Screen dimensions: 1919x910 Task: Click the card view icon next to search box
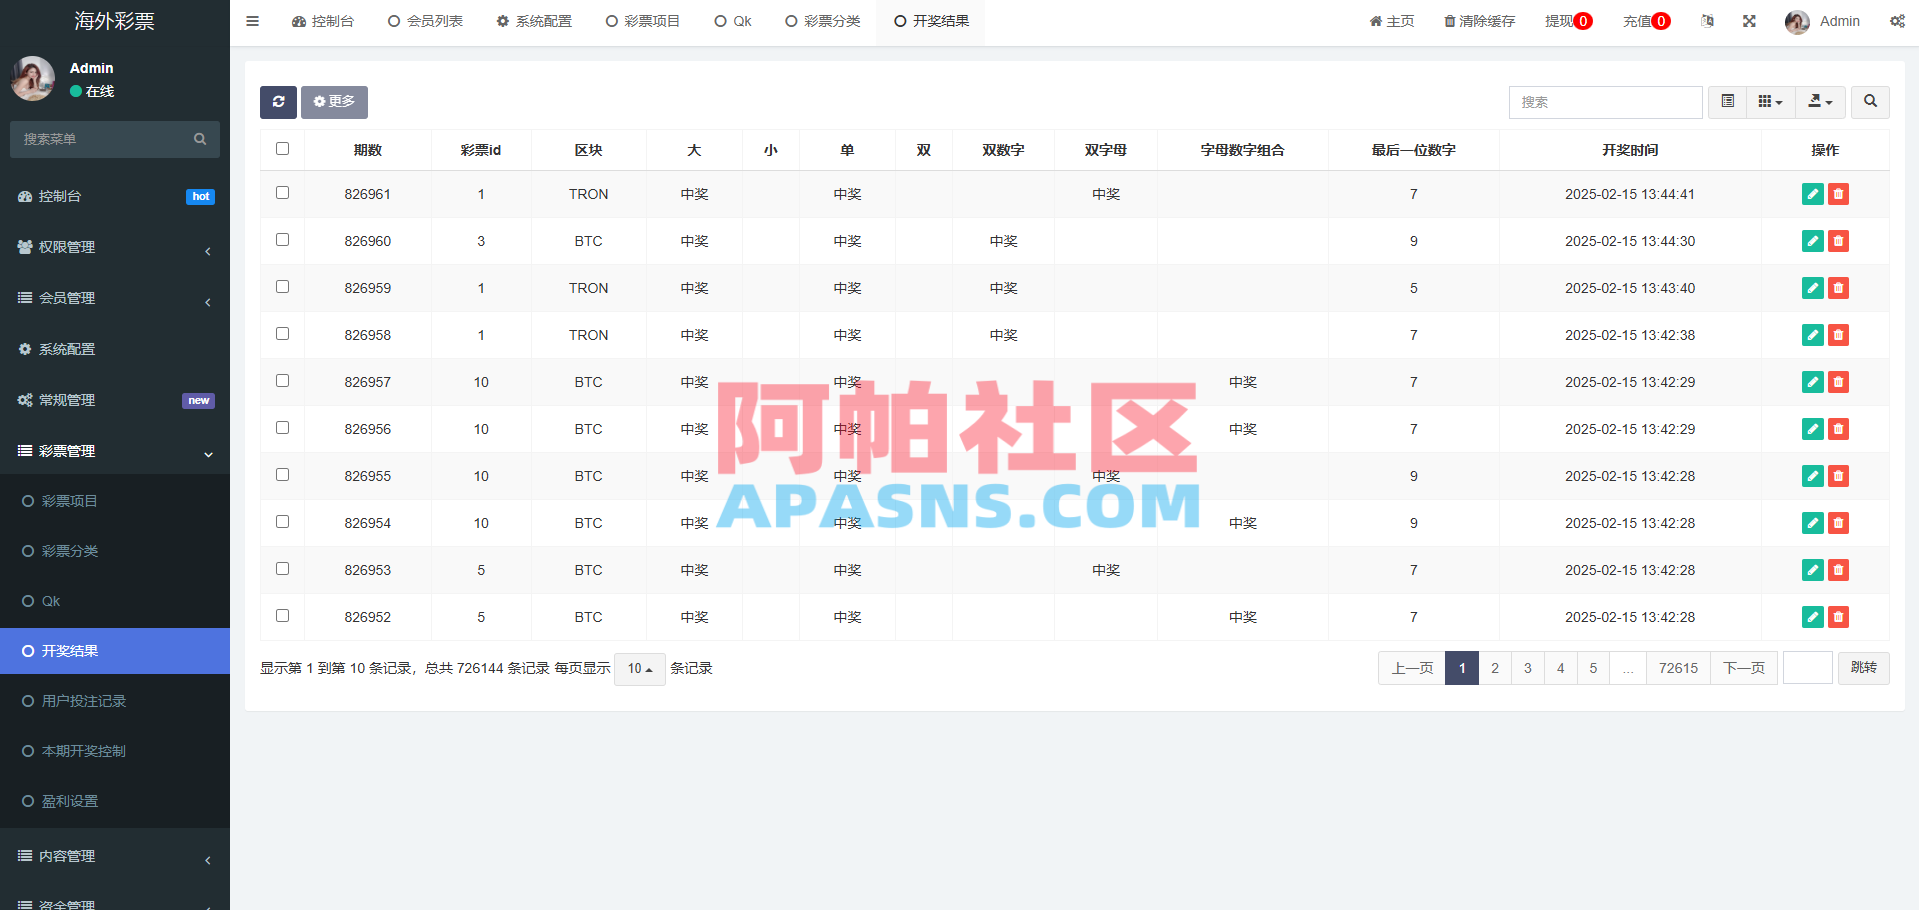click(x=1726, y=102)
